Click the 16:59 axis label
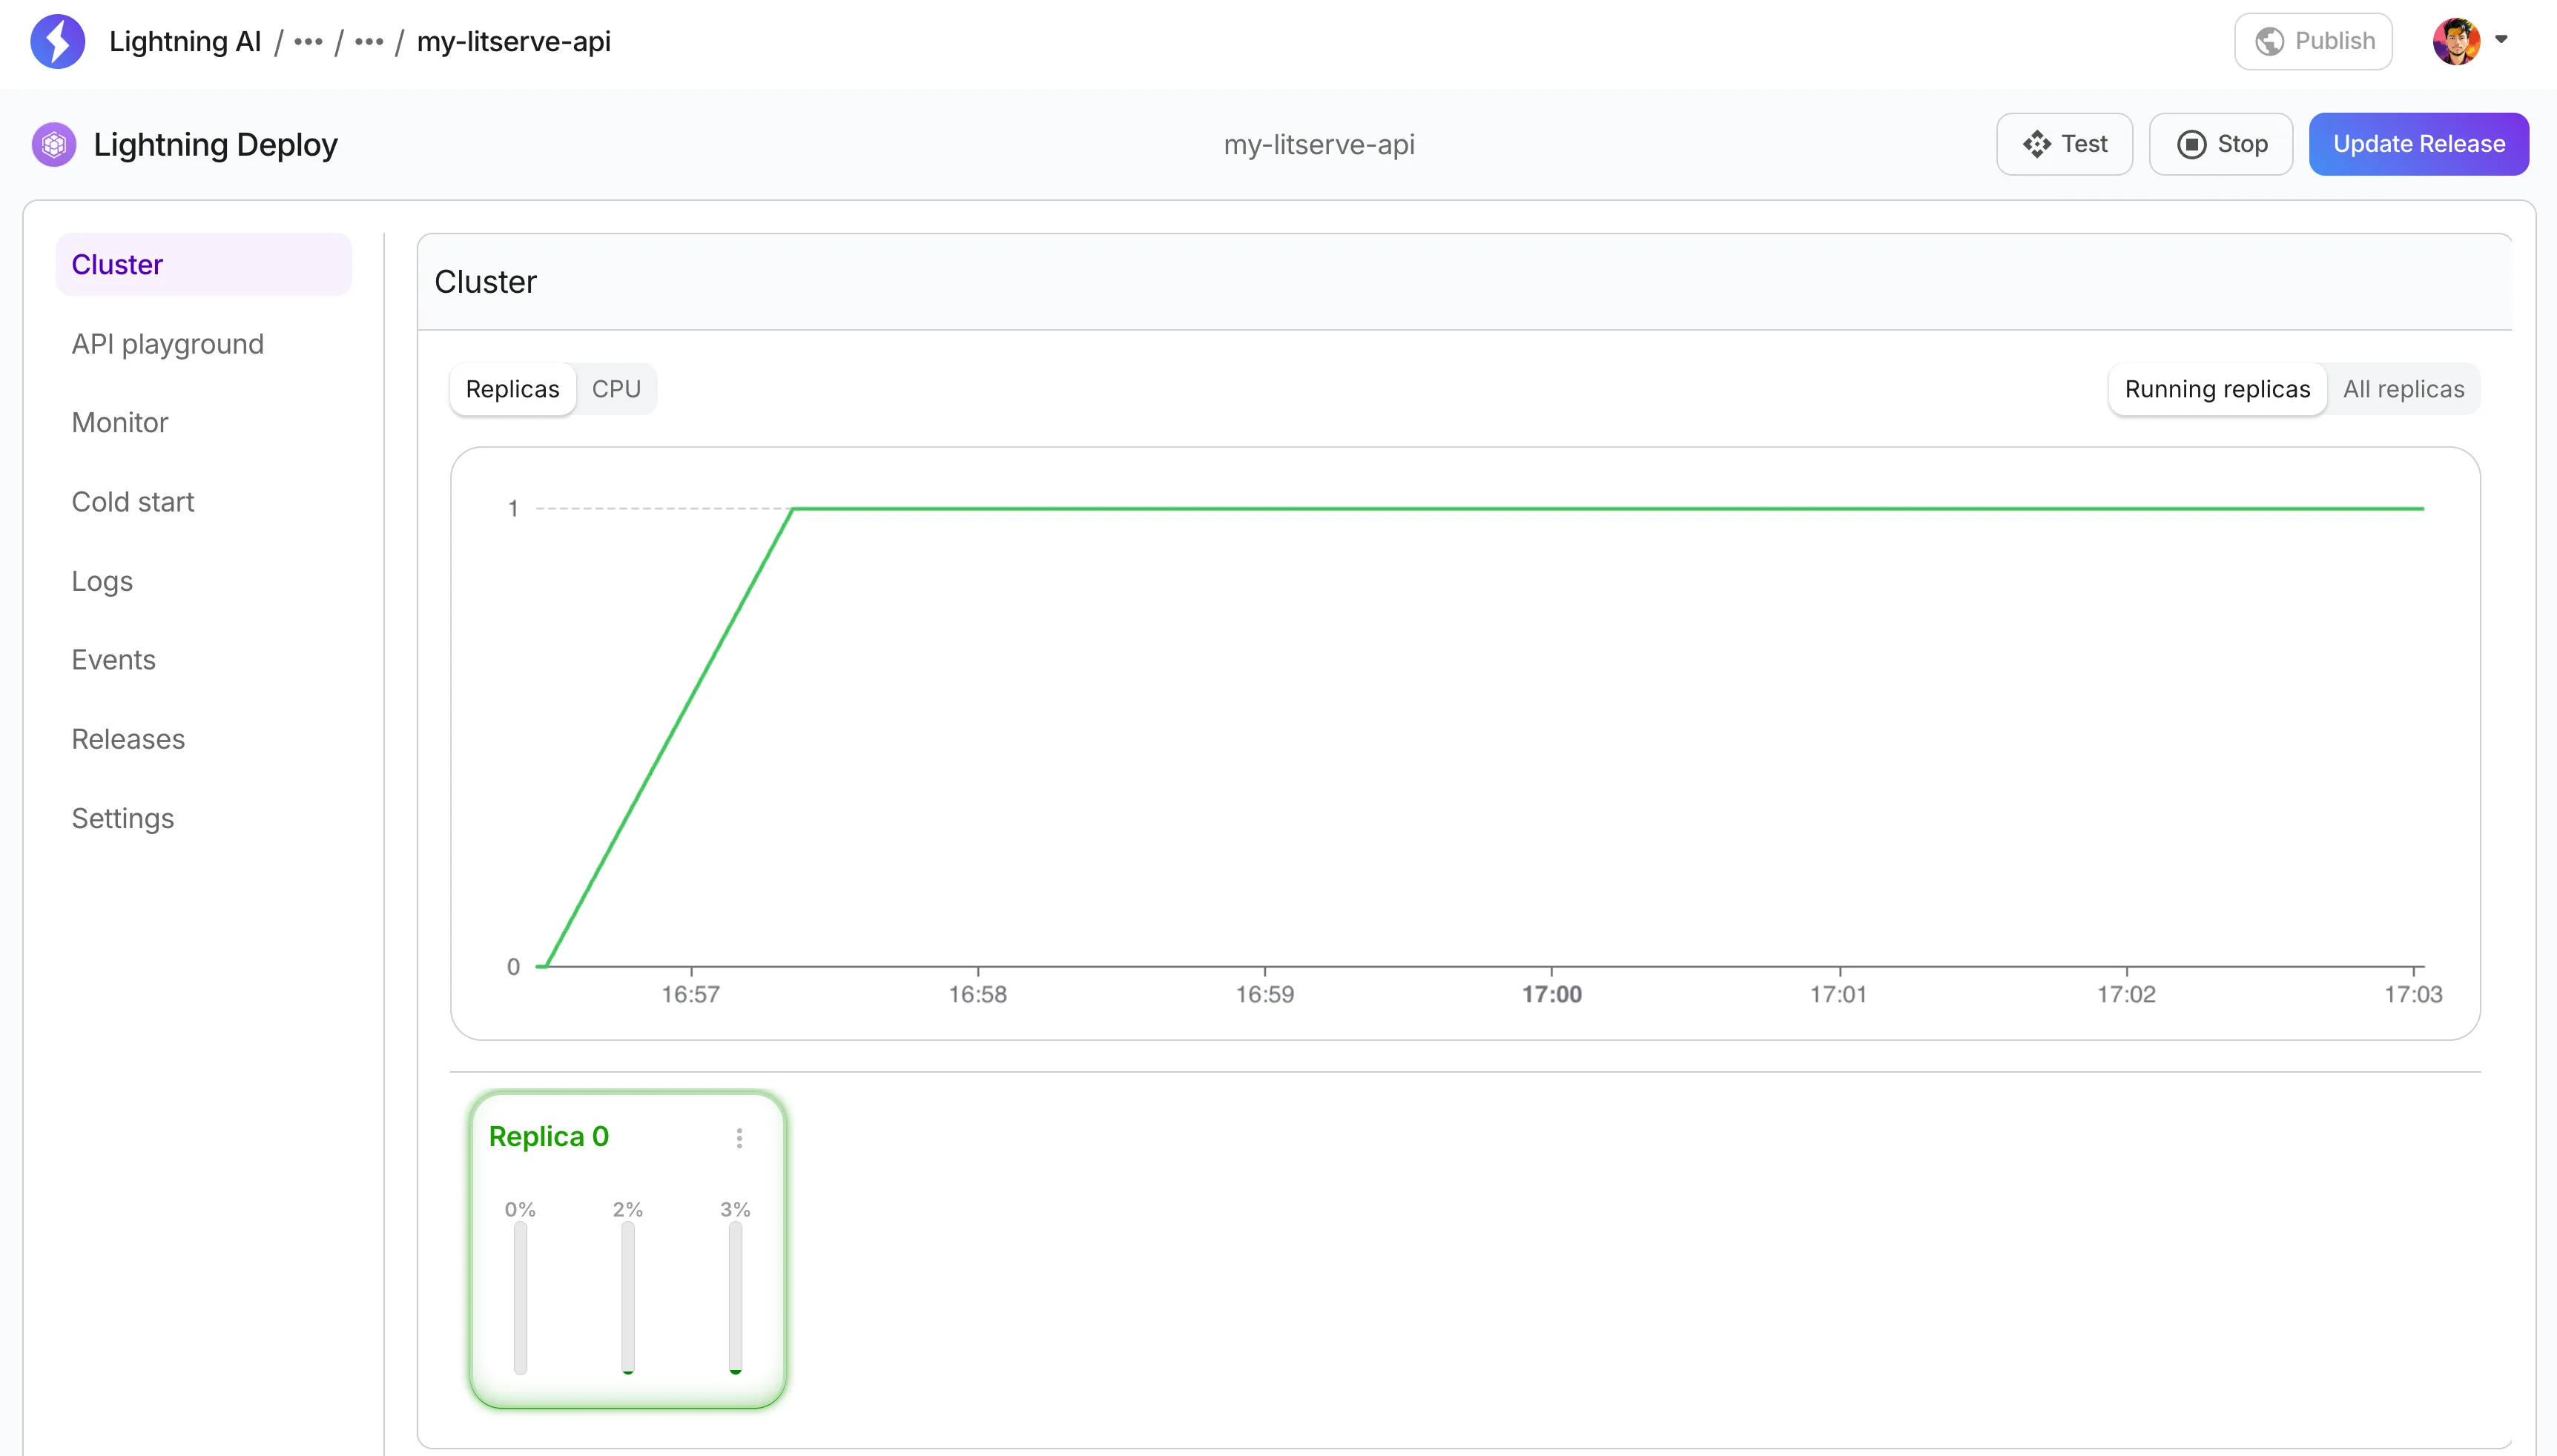 [1264, 994]
